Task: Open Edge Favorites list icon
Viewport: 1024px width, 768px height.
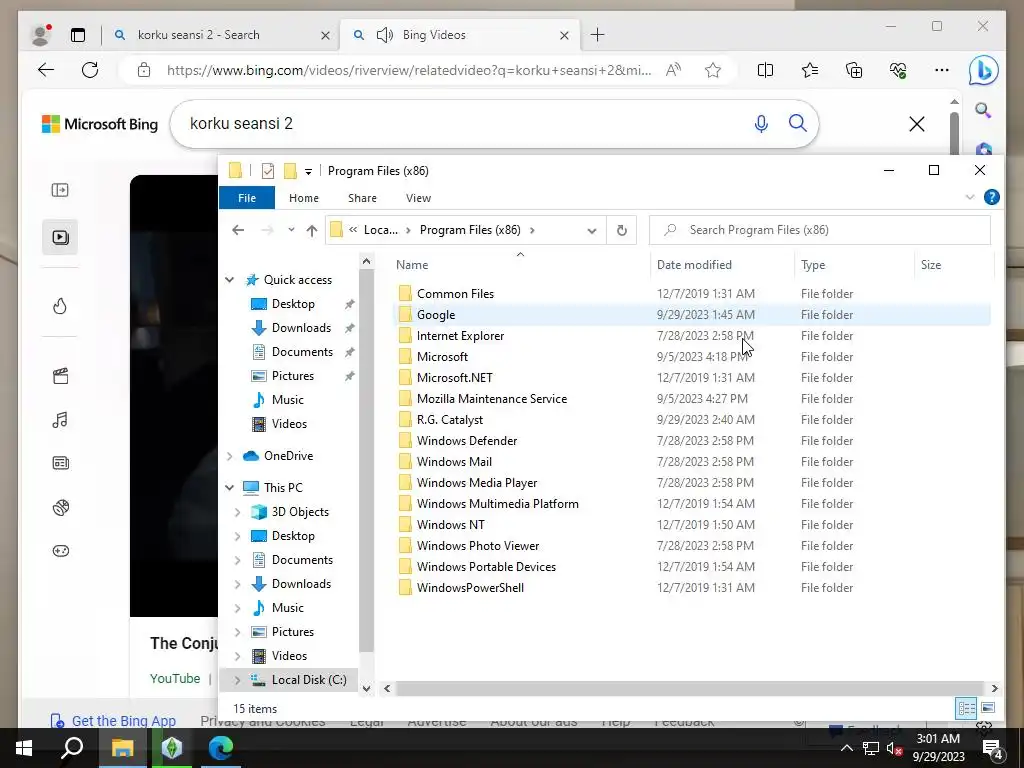Action: [x=810, y=70]
